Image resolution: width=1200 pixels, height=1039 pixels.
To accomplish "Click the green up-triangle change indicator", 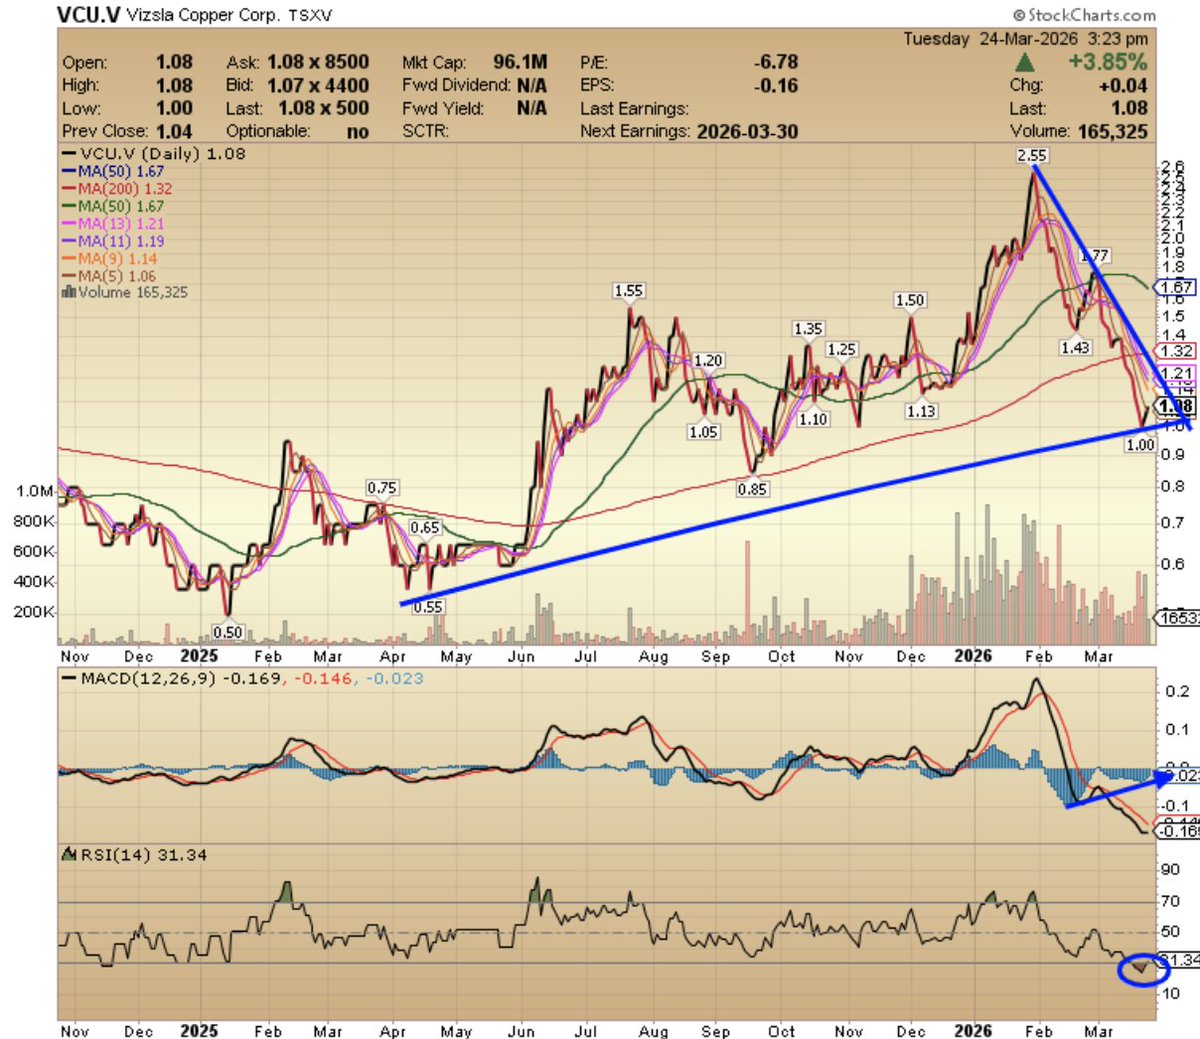I will pos(1025,62).
